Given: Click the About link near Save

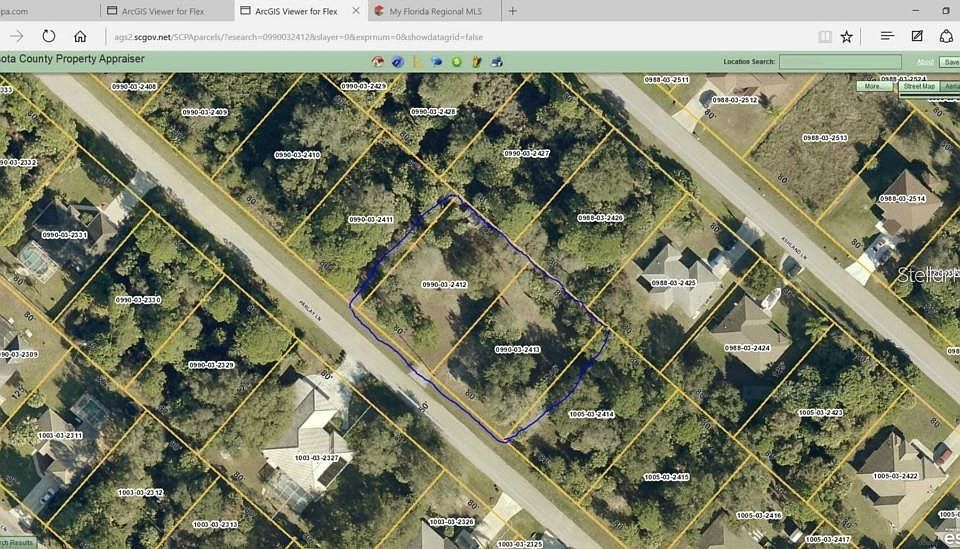Looking at the screenshot, I should (925, 62).
